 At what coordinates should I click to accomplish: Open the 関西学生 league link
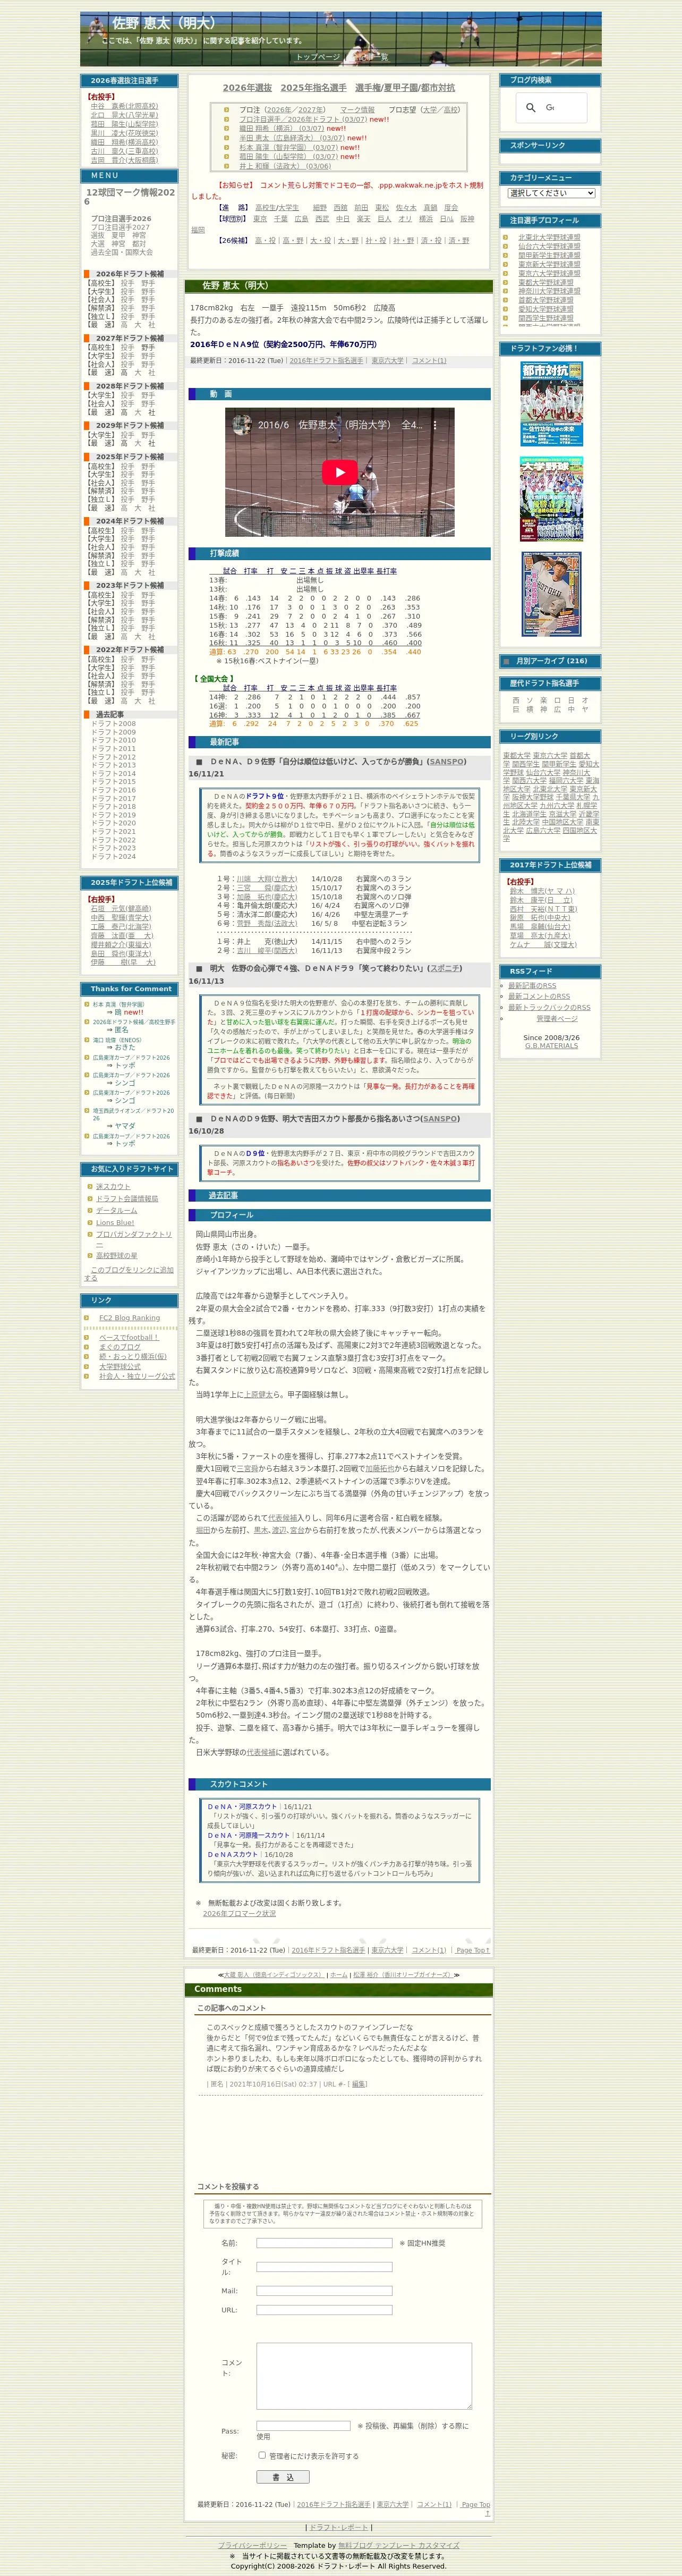tap(526, 764)
